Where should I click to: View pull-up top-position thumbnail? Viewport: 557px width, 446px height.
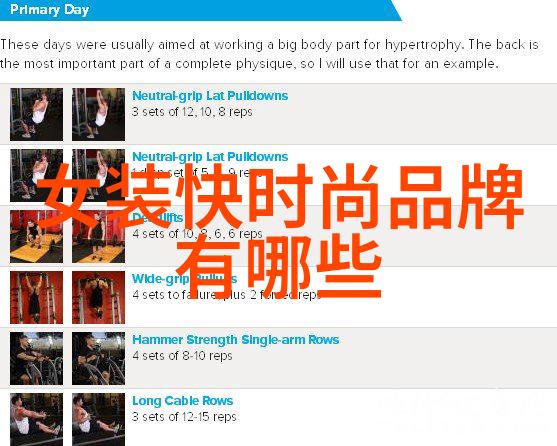click(x=98, y=298)
